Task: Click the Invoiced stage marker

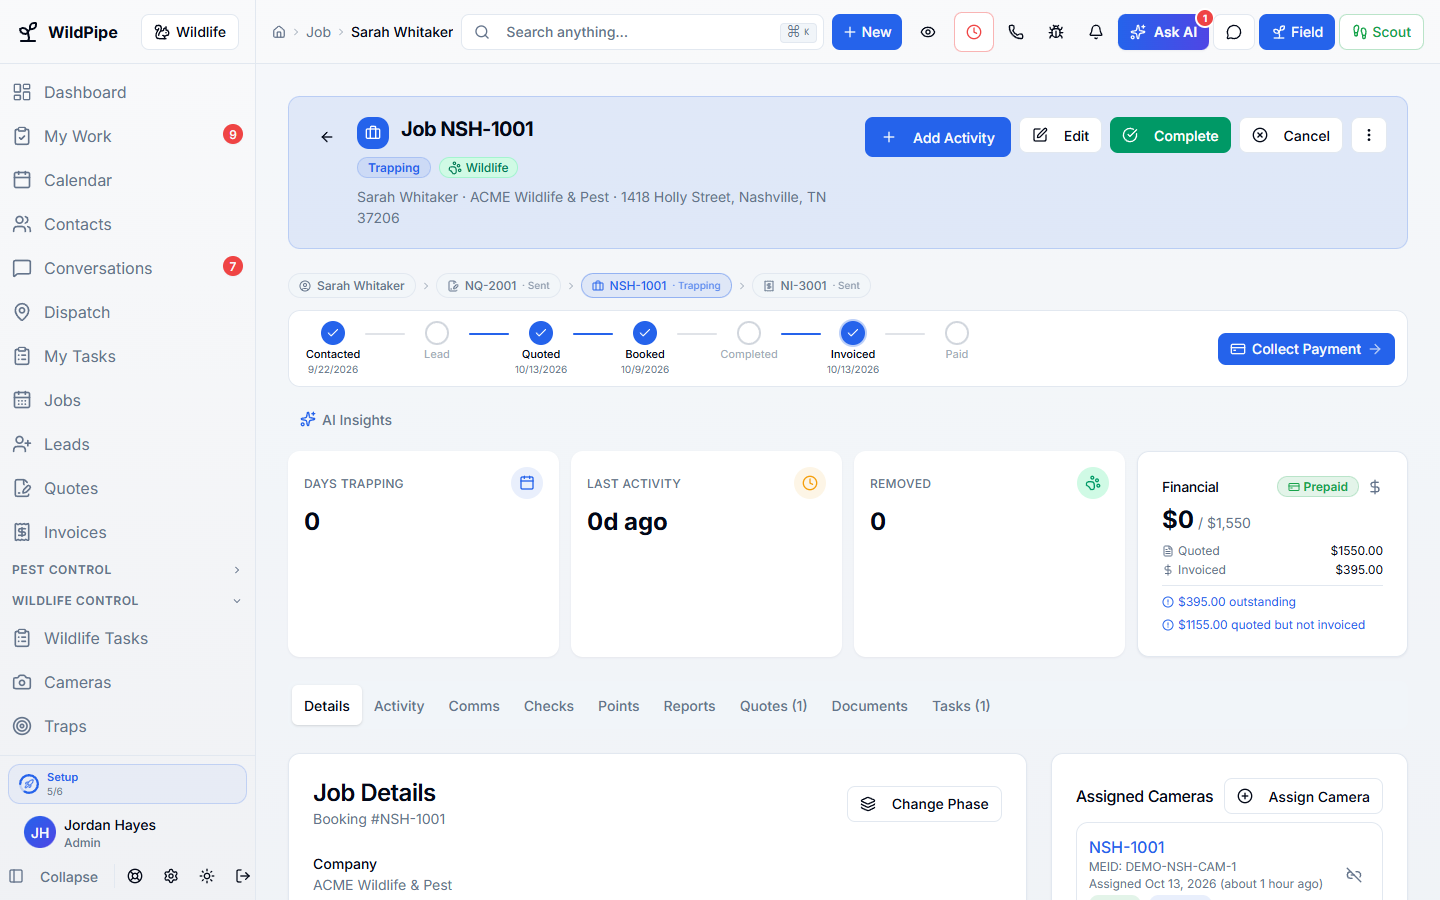Action: click(x=853, y=333)
